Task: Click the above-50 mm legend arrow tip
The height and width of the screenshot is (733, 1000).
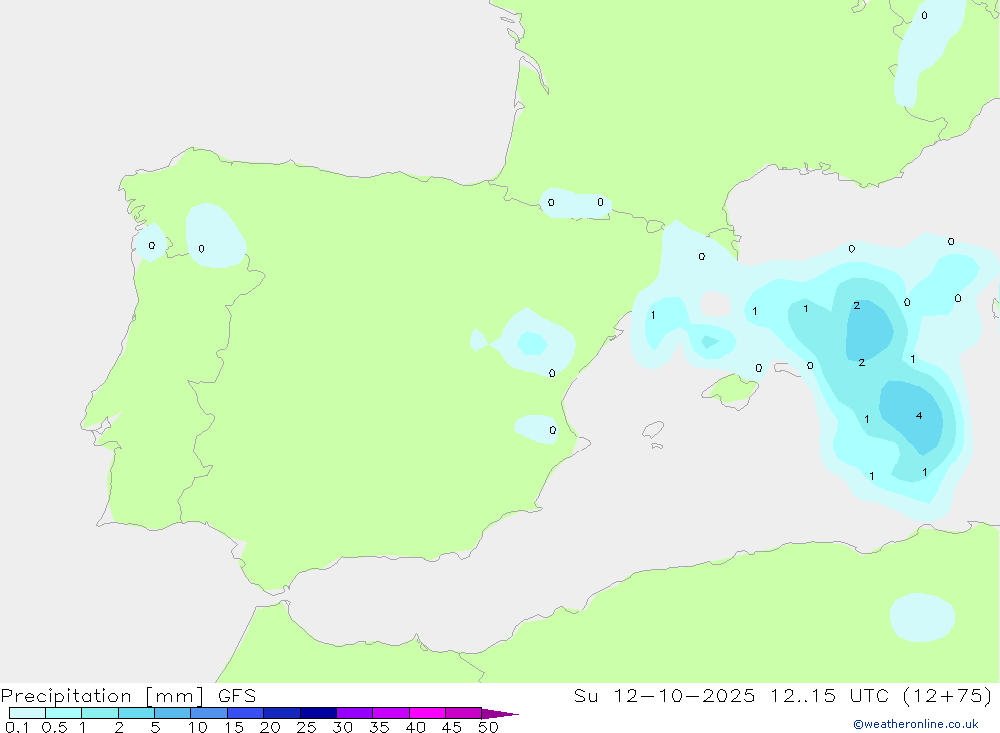Action: [x=499, y=713]
